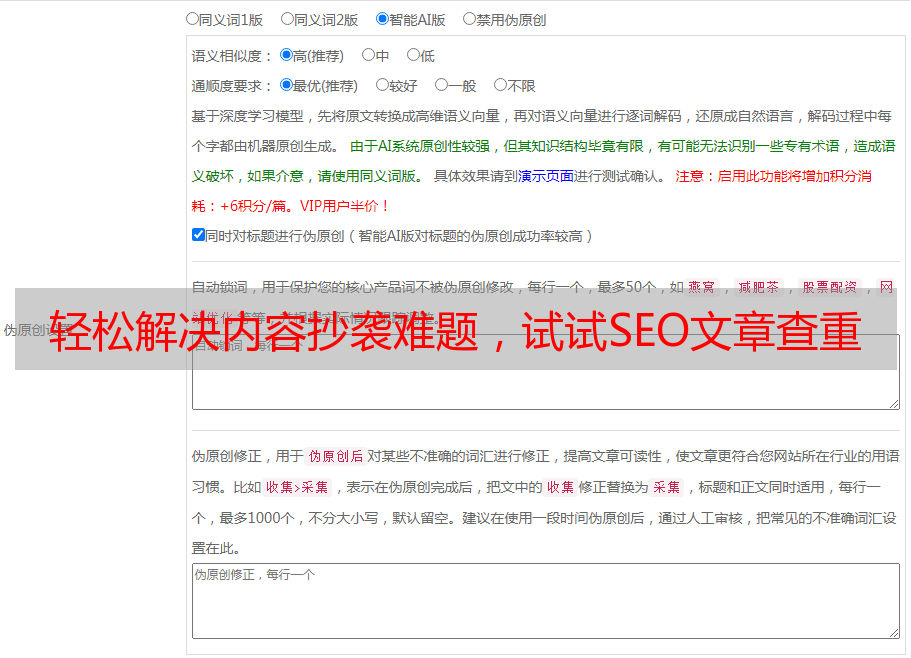The width and height of the screenshot is (911, 658).
Task: Choose the 智能AI版 radio button
Action: click(x=382, y=19)
